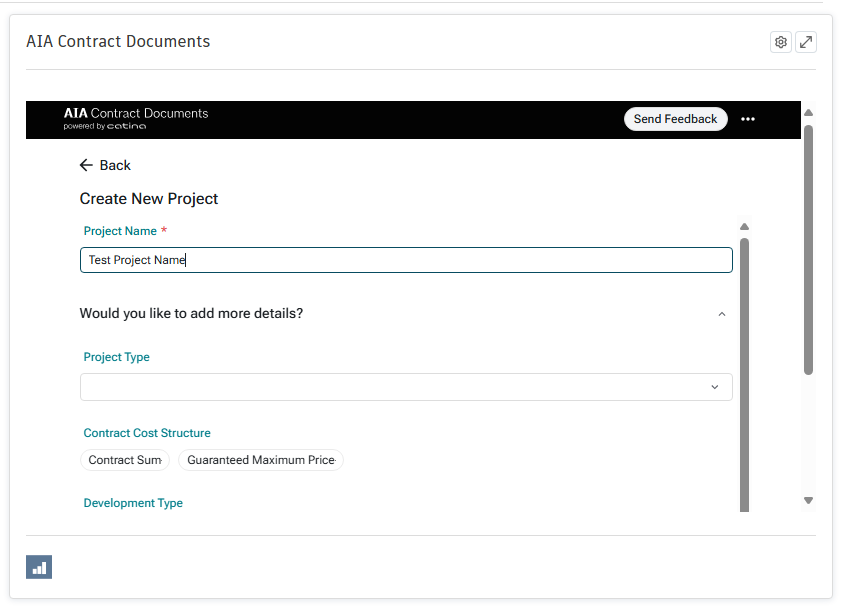This screenshot has width=847, height=615.
Task: Click the 'AIA Contract Documents' panel title
Action: pos(118,42)
